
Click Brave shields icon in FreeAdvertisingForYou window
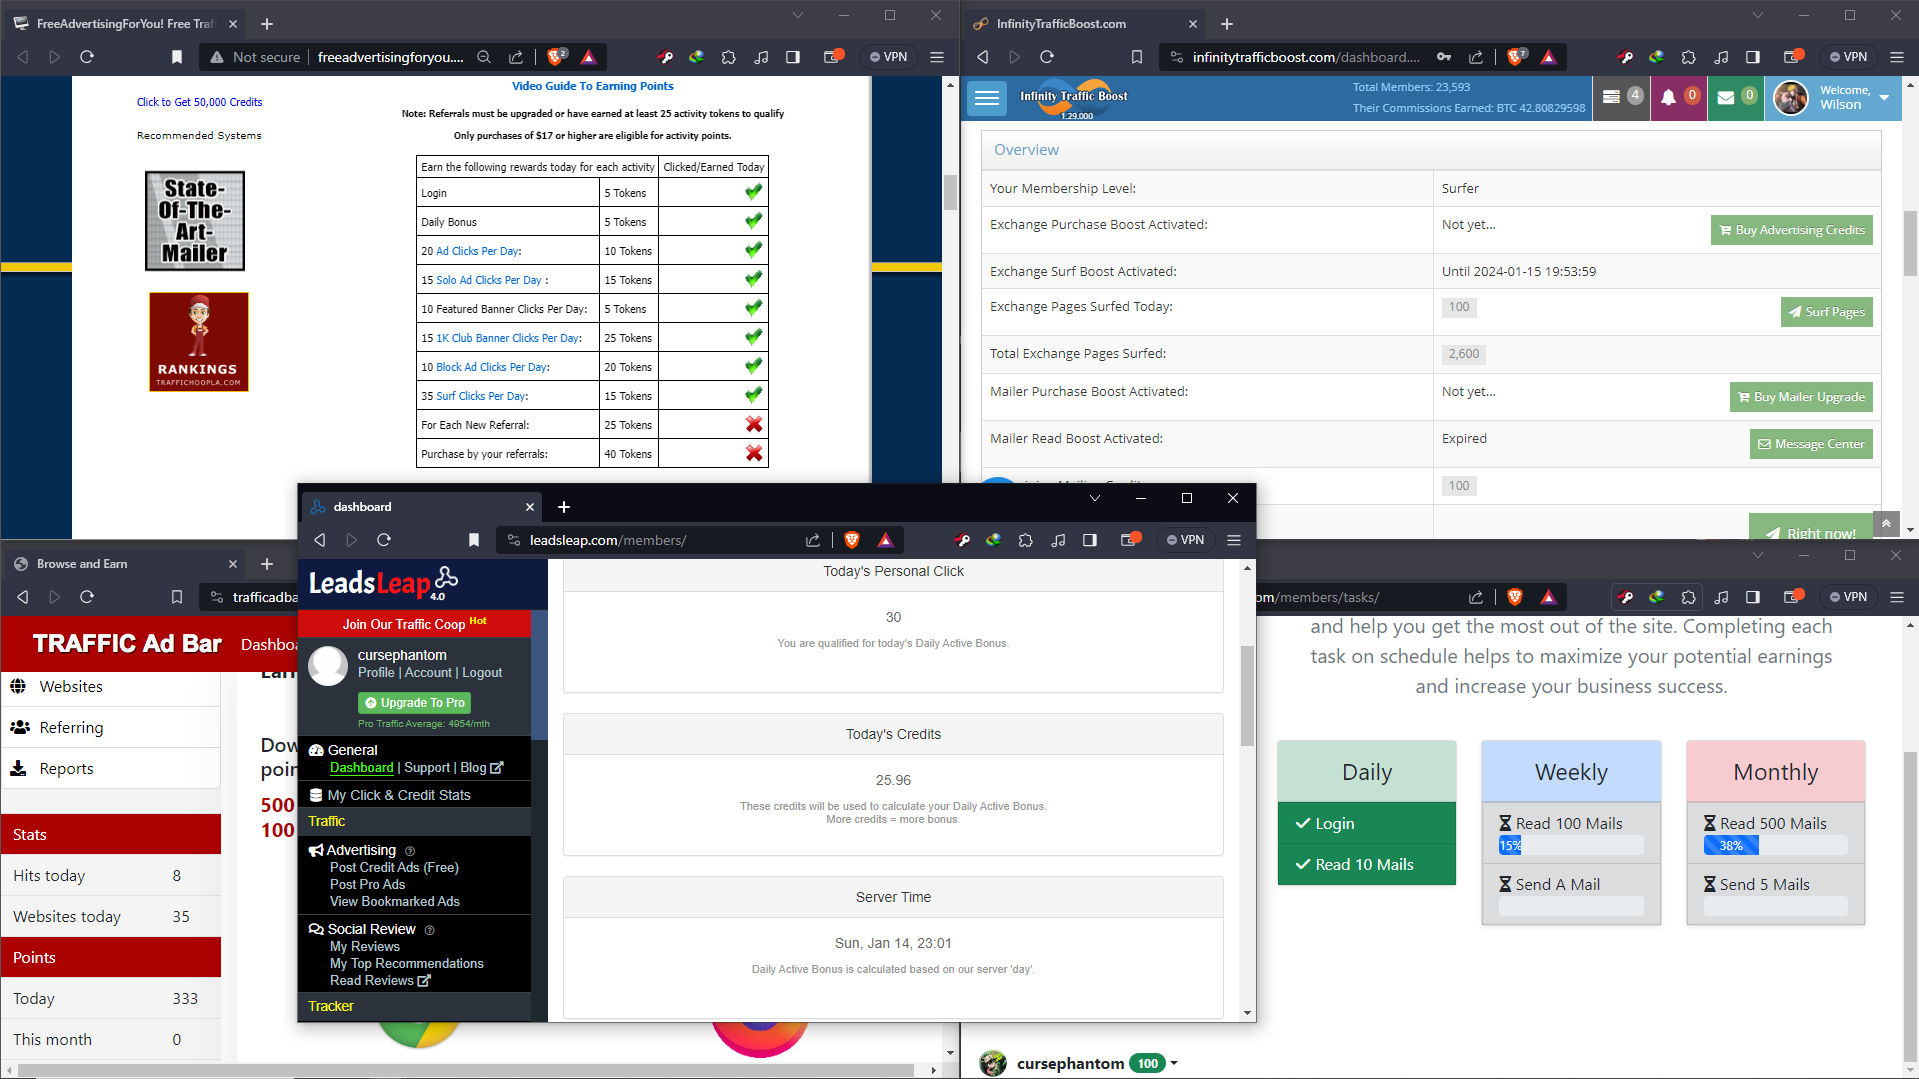[x=556, y=57]
